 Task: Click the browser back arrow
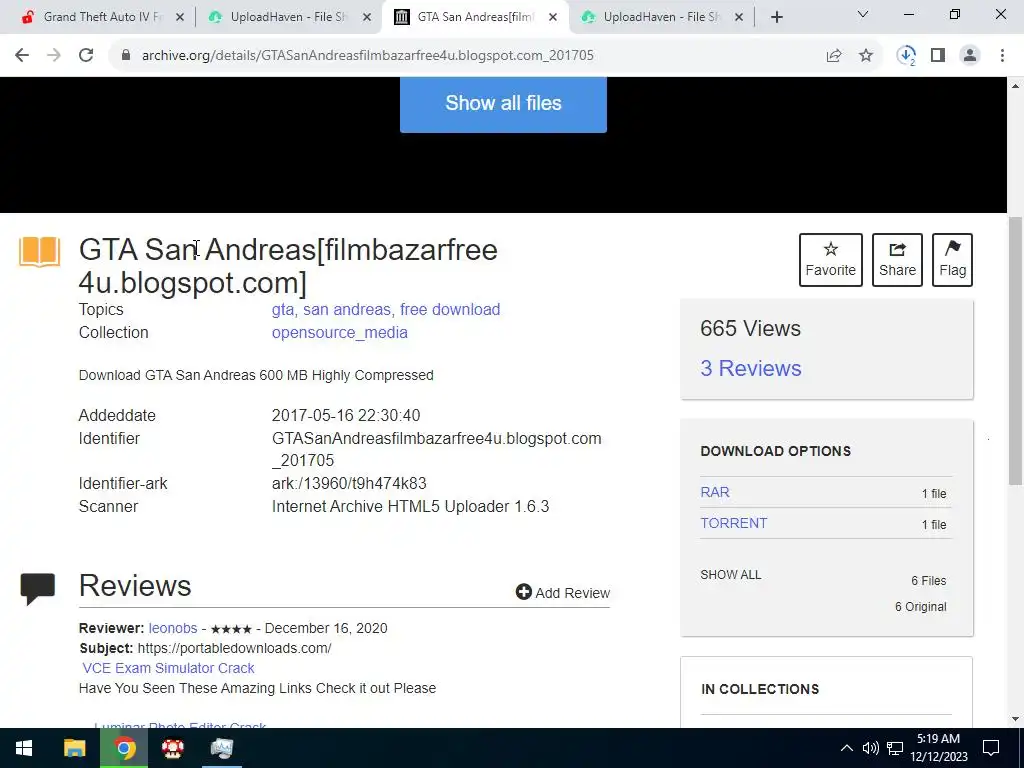click(x=22, y=56)
